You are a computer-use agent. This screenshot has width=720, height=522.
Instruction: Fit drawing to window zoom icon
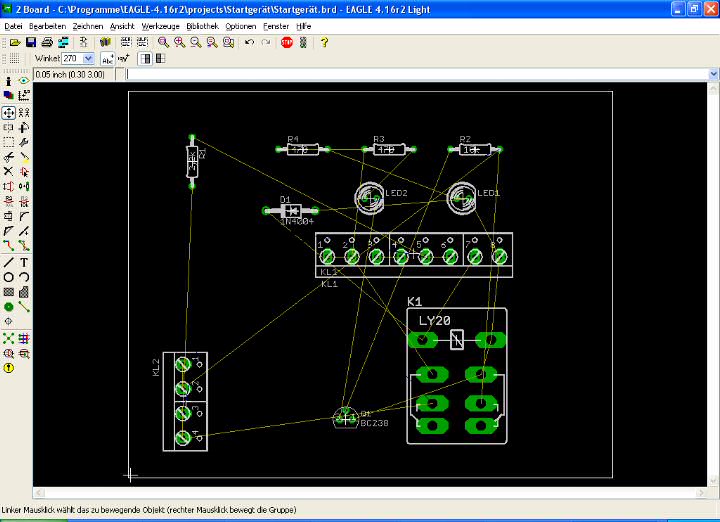click(163, 43)
